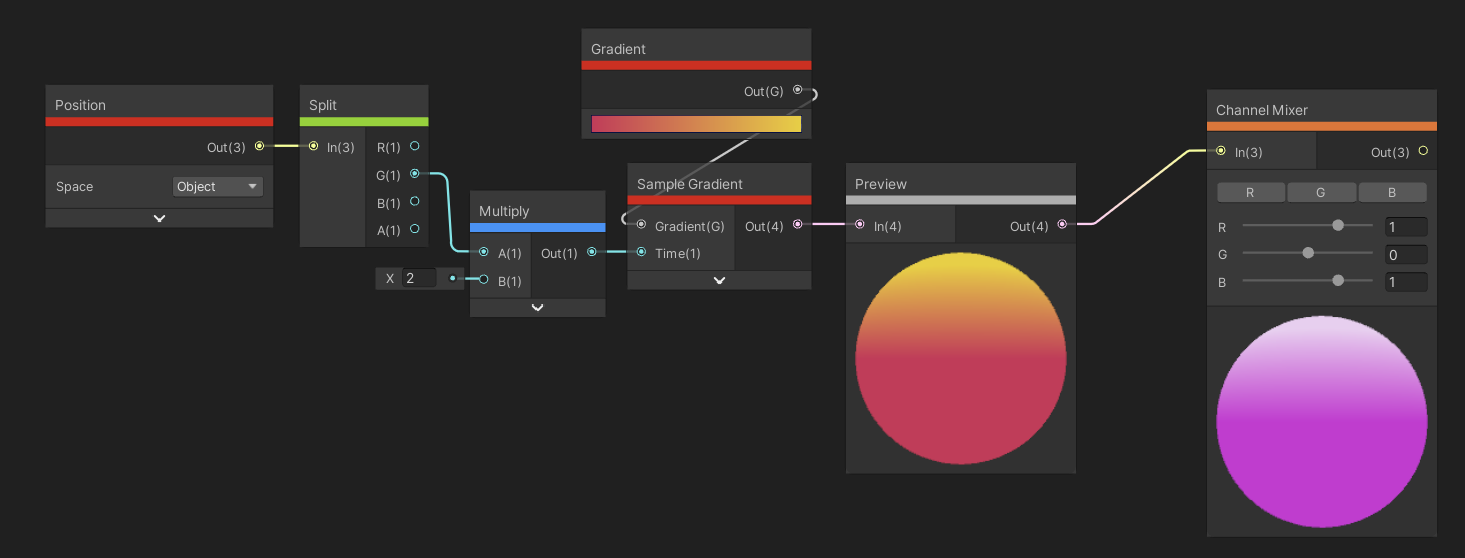Screen dimensions: 1465x558
Task: Click the Gradient color bar swatch
Action: point(696,125)
